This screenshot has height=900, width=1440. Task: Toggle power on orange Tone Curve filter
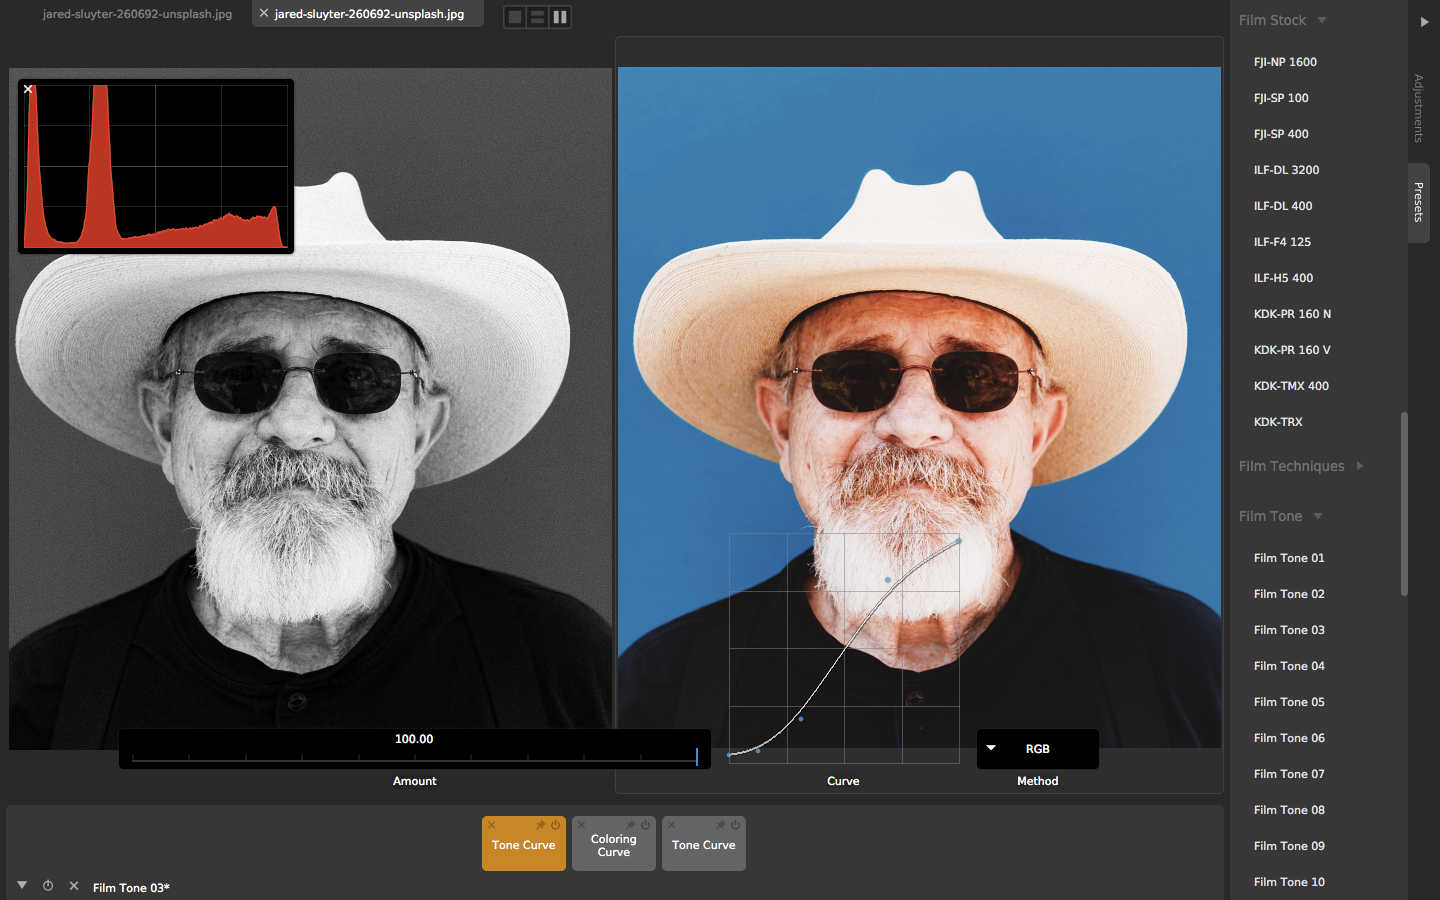coord(556,825)
